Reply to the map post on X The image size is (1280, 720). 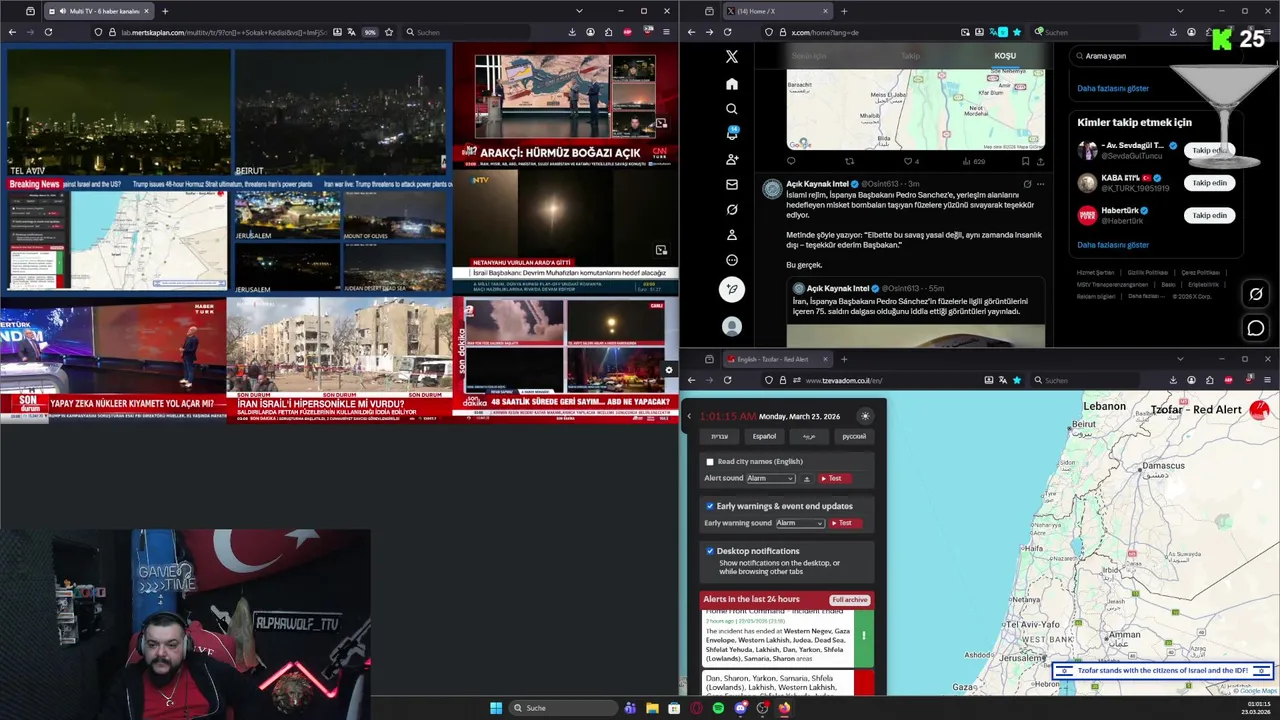(791, 161)
